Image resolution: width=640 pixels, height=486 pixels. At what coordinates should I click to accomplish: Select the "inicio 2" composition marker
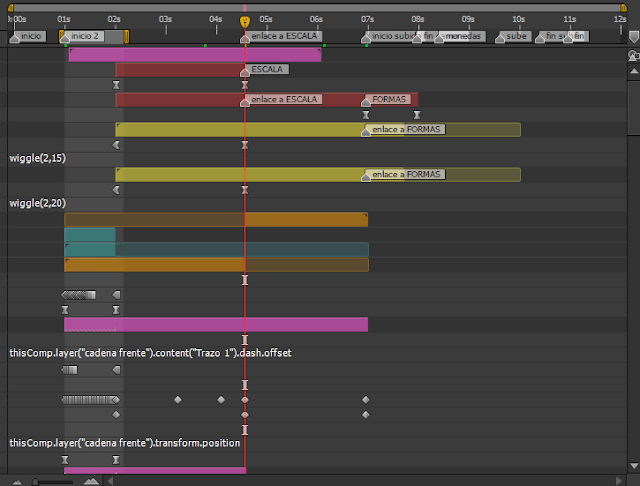(86, 36)
